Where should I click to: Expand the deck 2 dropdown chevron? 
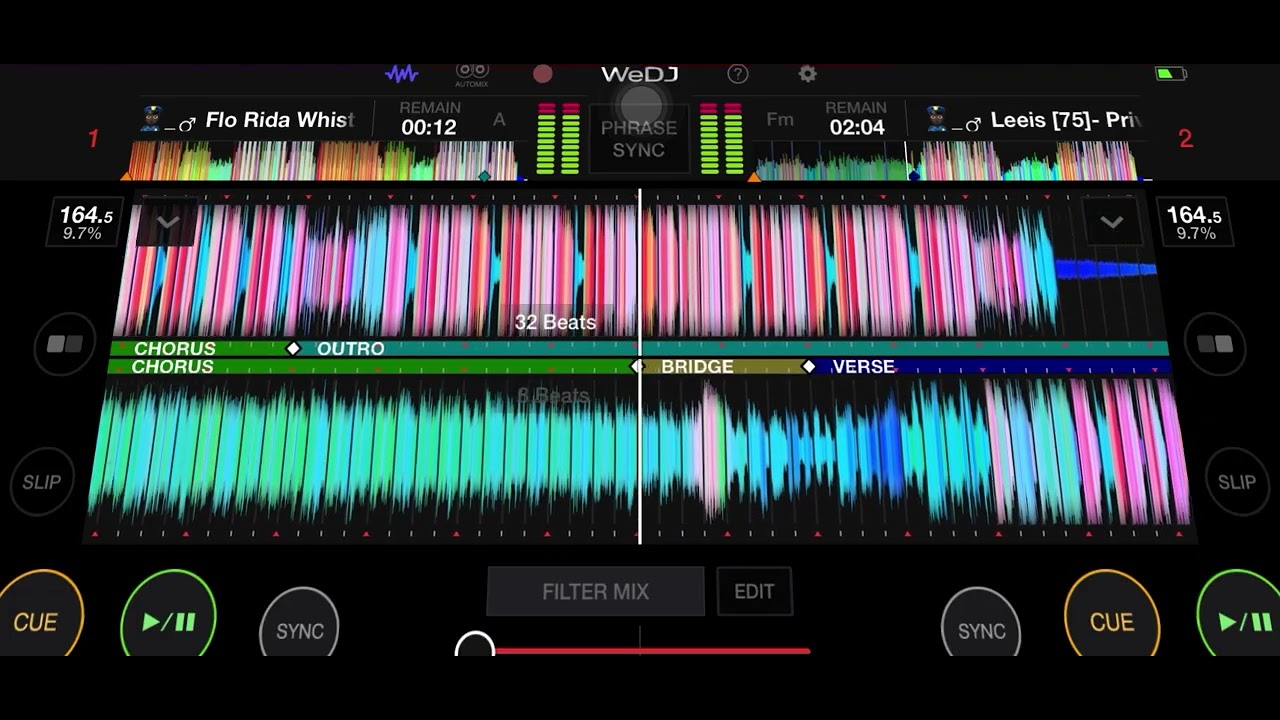point(1112,222)
